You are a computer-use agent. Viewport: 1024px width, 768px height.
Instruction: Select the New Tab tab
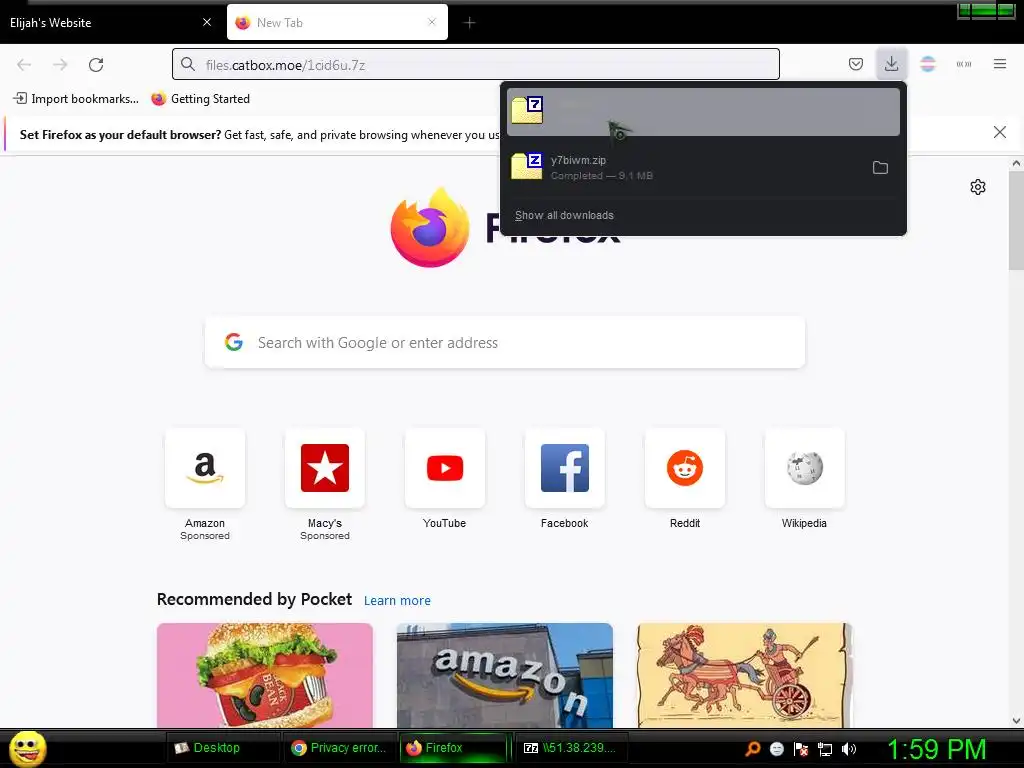pos(337,22)
